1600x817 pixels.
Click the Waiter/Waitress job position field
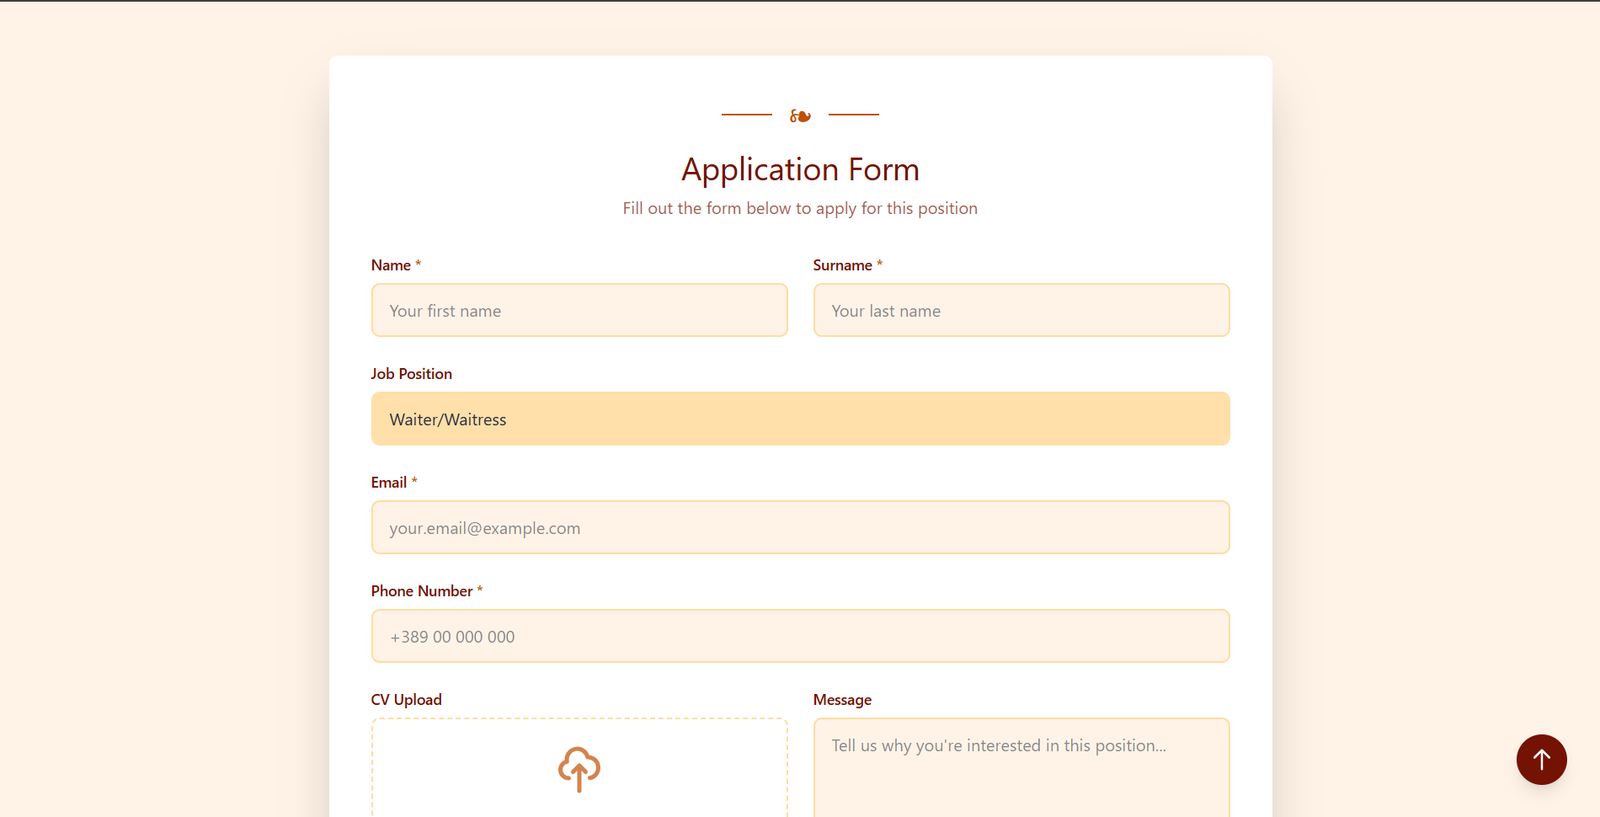800,419
